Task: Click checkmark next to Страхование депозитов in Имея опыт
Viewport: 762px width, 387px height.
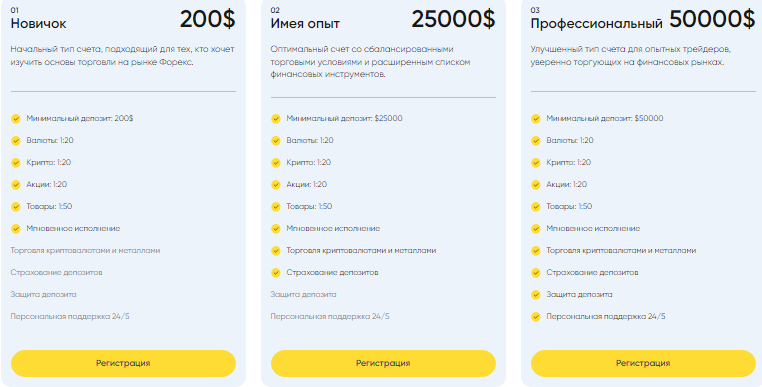Action: (276, 273)
